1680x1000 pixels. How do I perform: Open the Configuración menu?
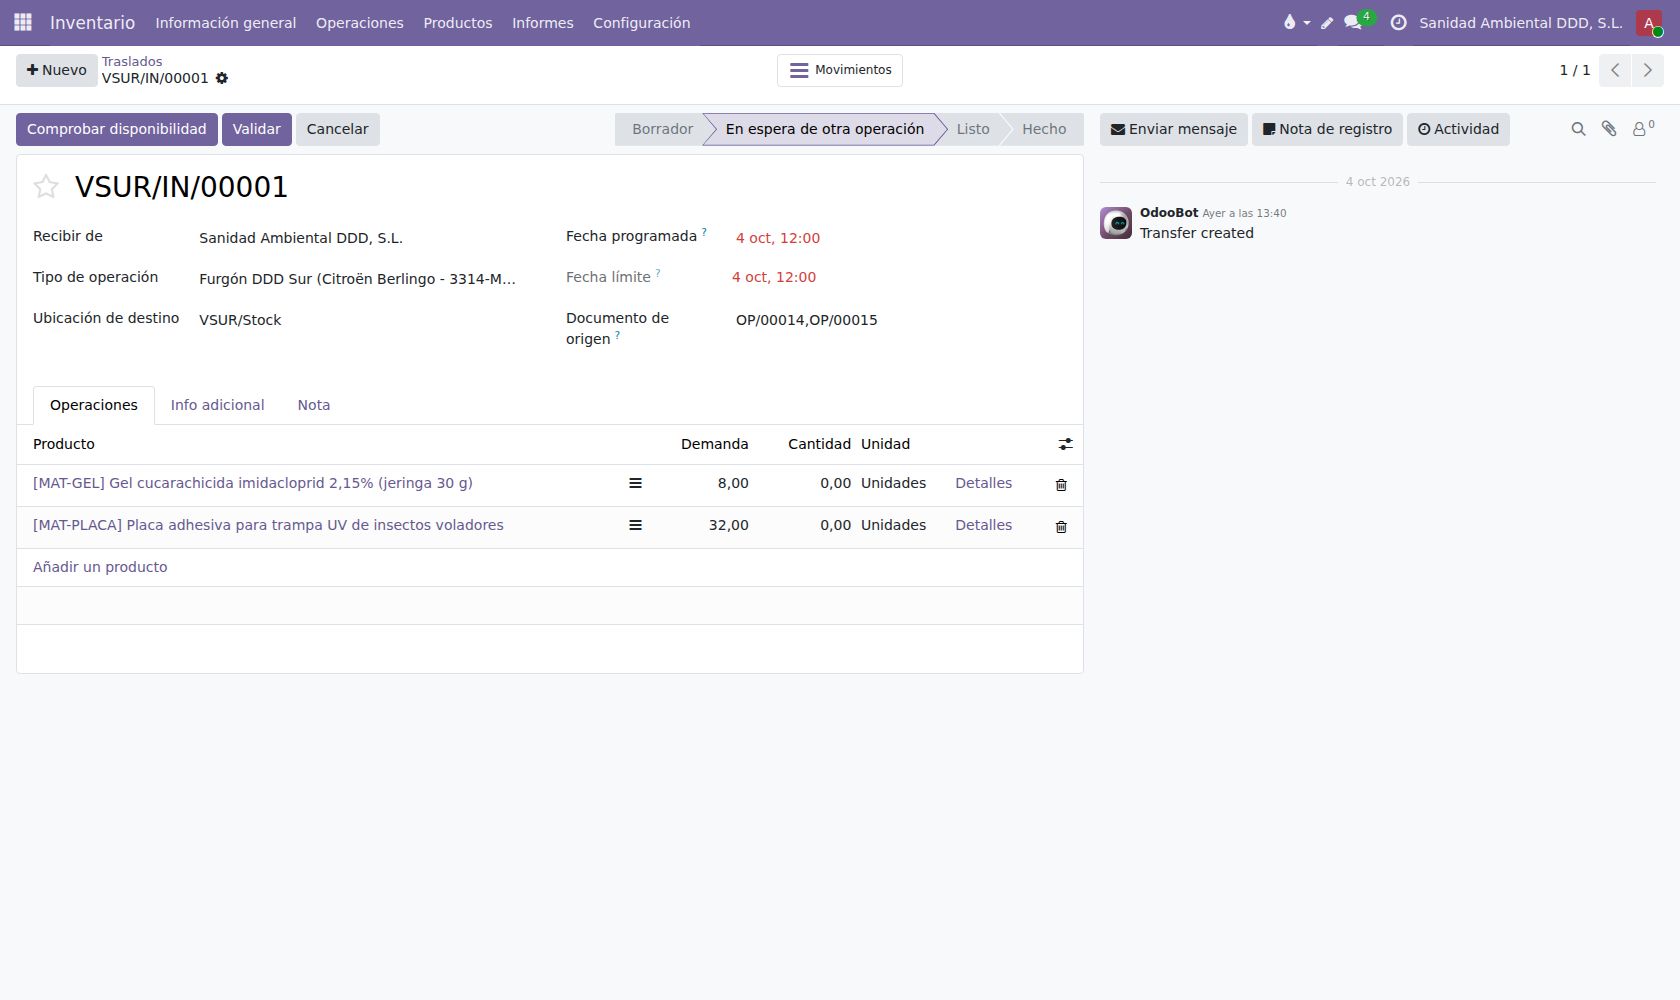[642, 23]
